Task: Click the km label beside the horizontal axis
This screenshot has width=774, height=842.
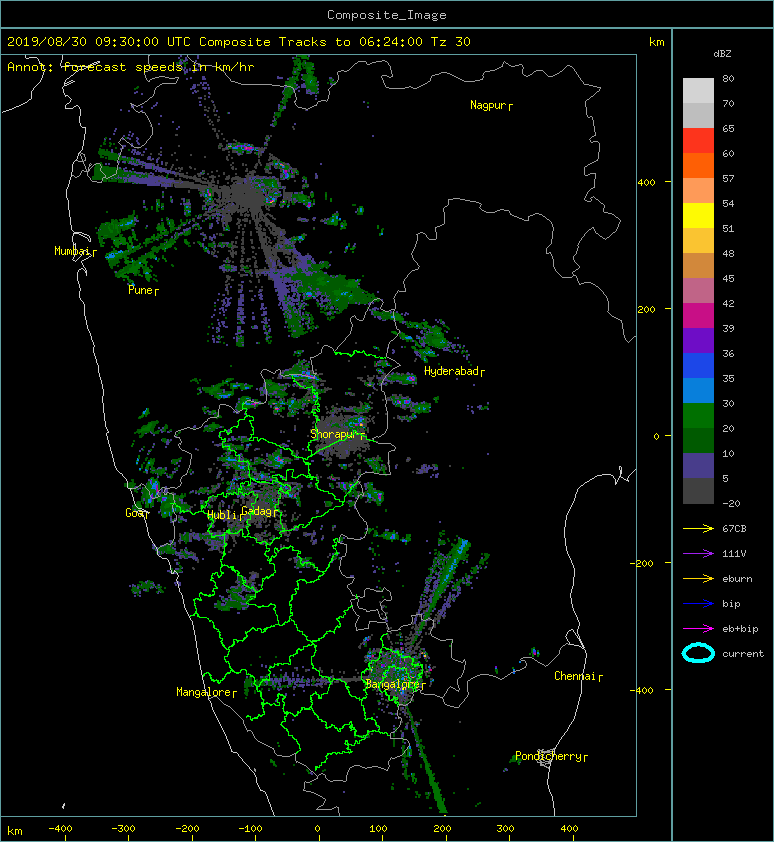Action: [x=15, y=831]
